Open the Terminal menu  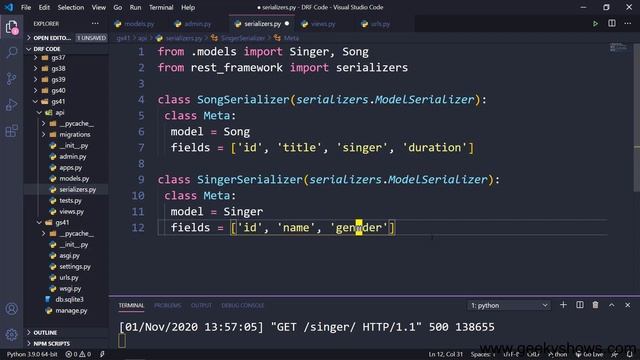pos(161,7)
